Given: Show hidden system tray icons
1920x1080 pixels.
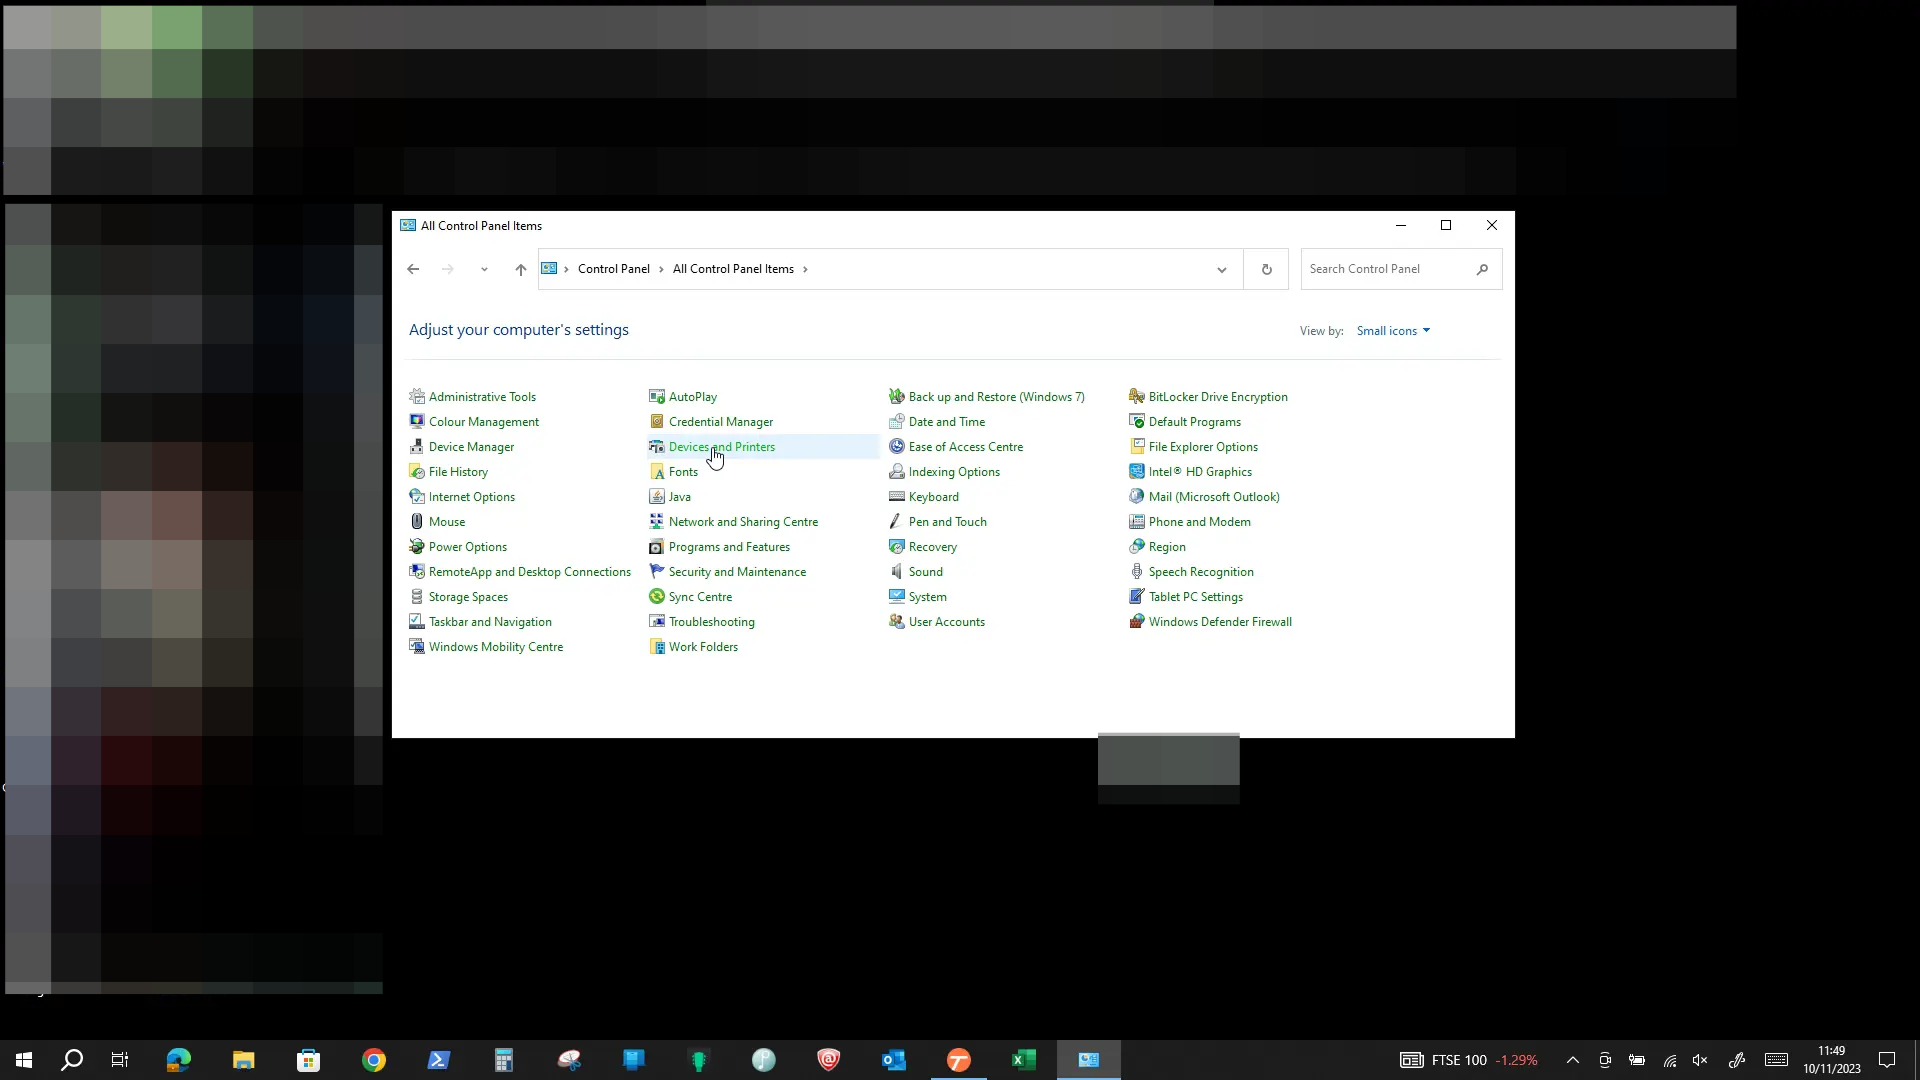Looking at the screenshot, I should pyautogui.click(x=1572, y=1060).
